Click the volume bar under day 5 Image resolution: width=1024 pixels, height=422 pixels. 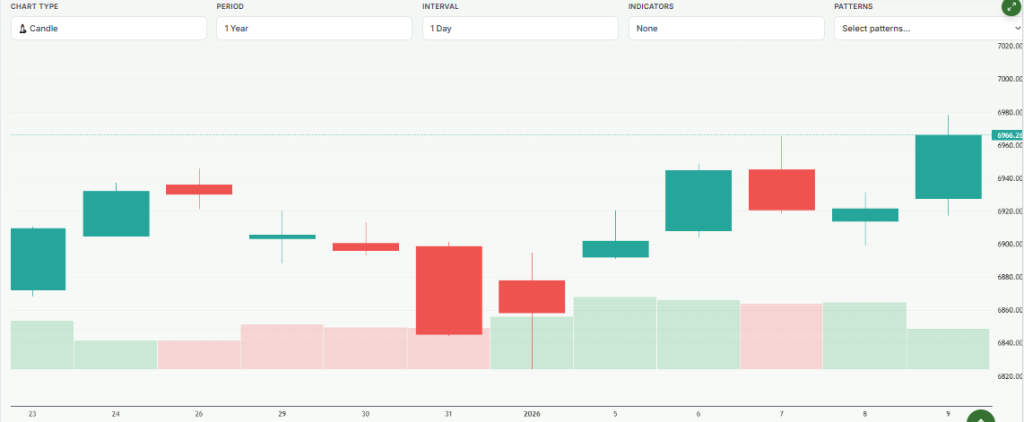pos(615,333)
